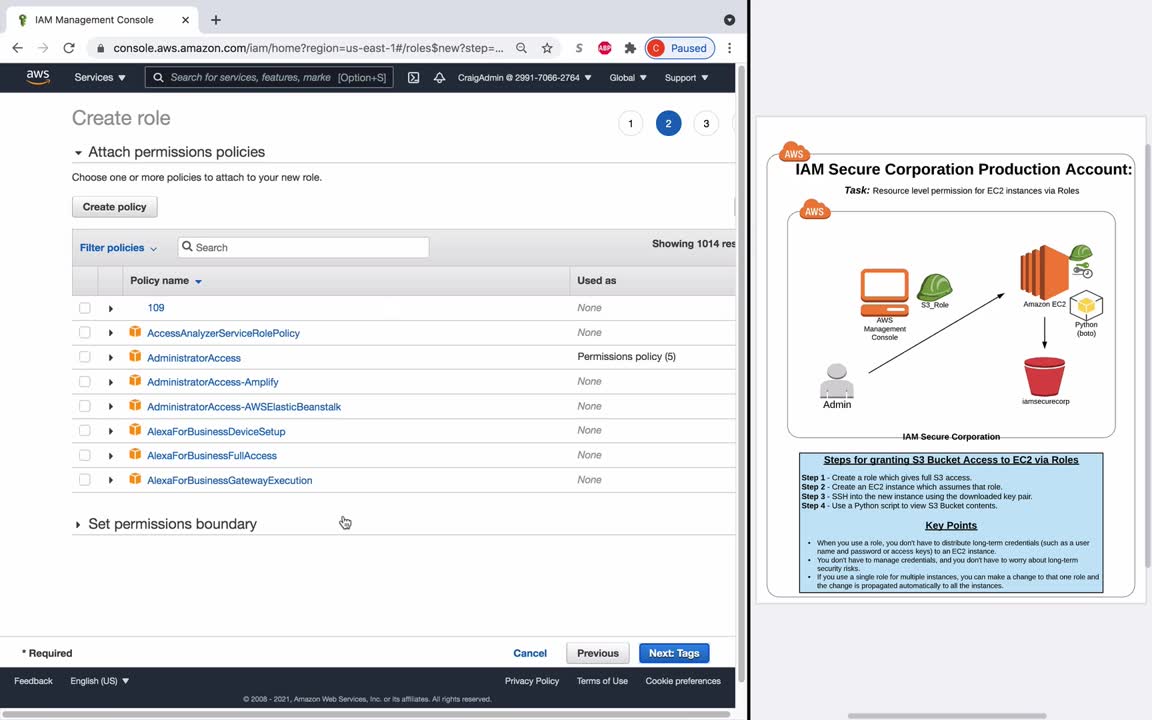Click the policy cube icon for AlexaForBusinessDeviceSetup
Image resolution: width=1152 pixels, height=720 pixels.
pos(135,430)
